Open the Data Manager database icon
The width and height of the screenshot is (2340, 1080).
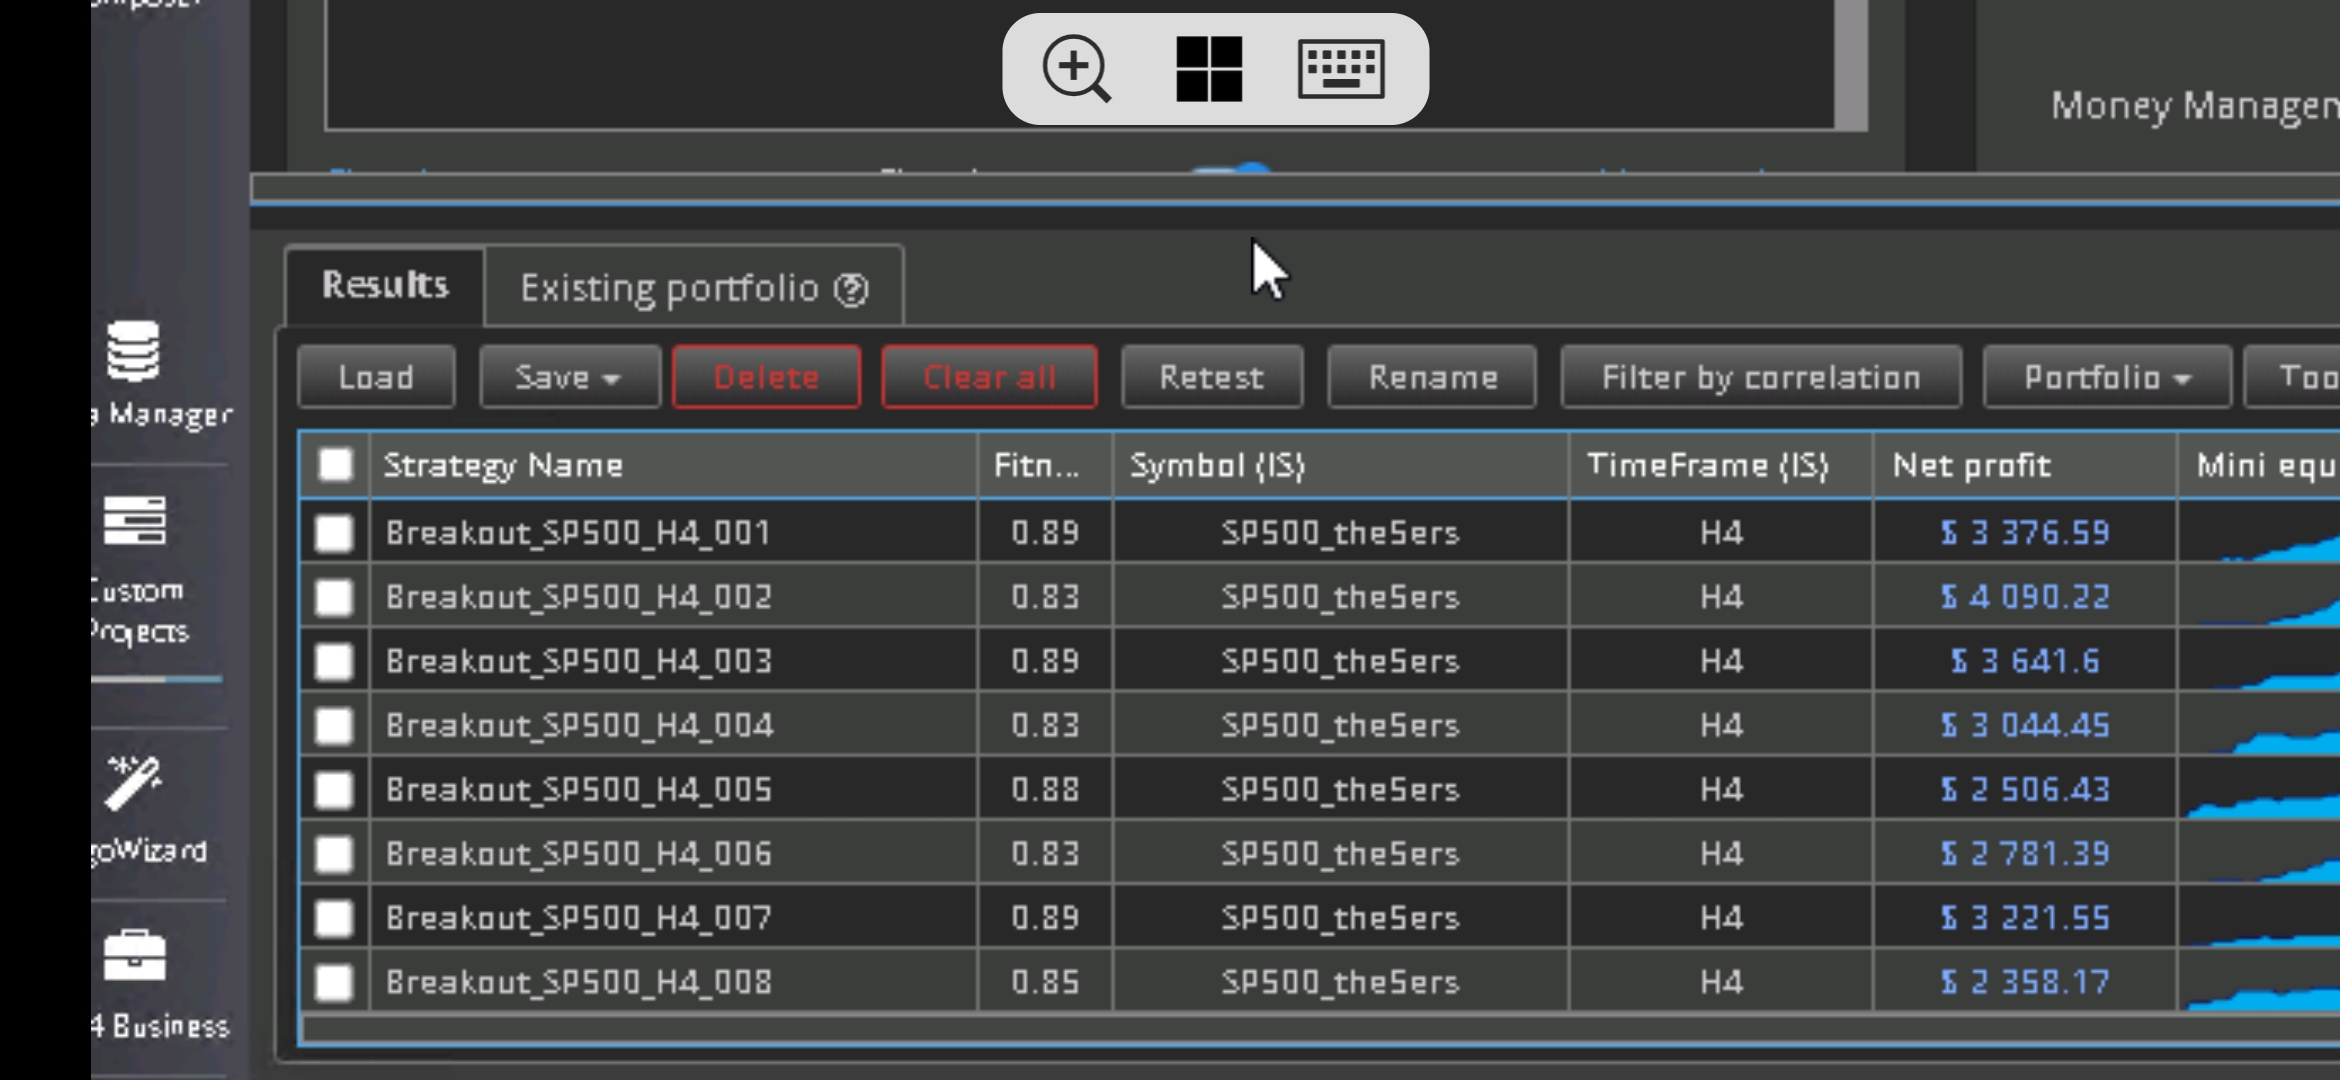[x=134, y=352]
